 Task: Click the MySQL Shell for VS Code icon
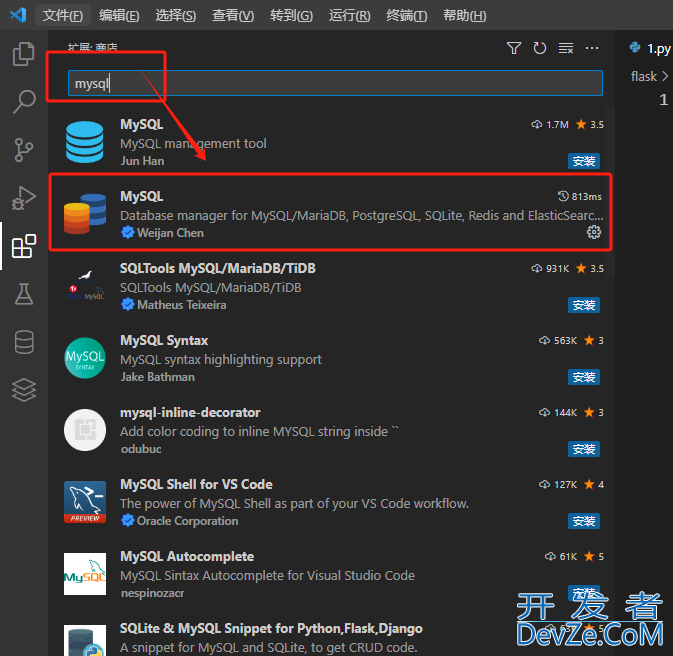tap(85, 502)
